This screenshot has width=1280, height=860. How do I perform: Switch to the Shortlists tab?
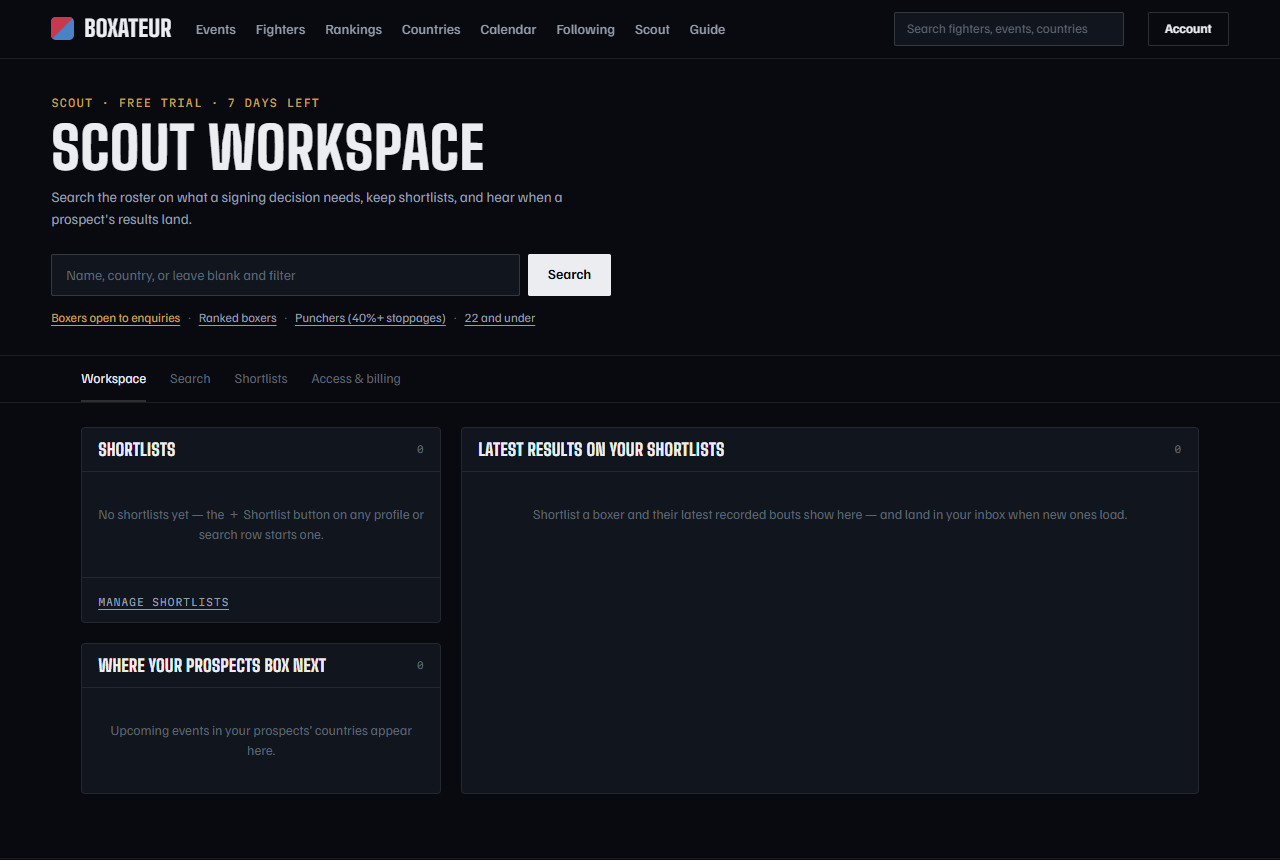click(x=261, y=379)
